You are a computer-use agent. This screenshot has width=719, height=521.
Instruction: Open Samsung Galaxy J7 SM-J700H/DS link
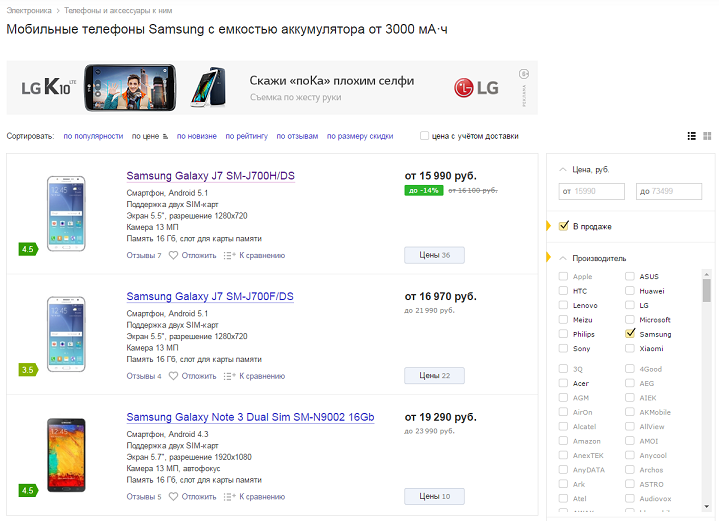(210, 176)
